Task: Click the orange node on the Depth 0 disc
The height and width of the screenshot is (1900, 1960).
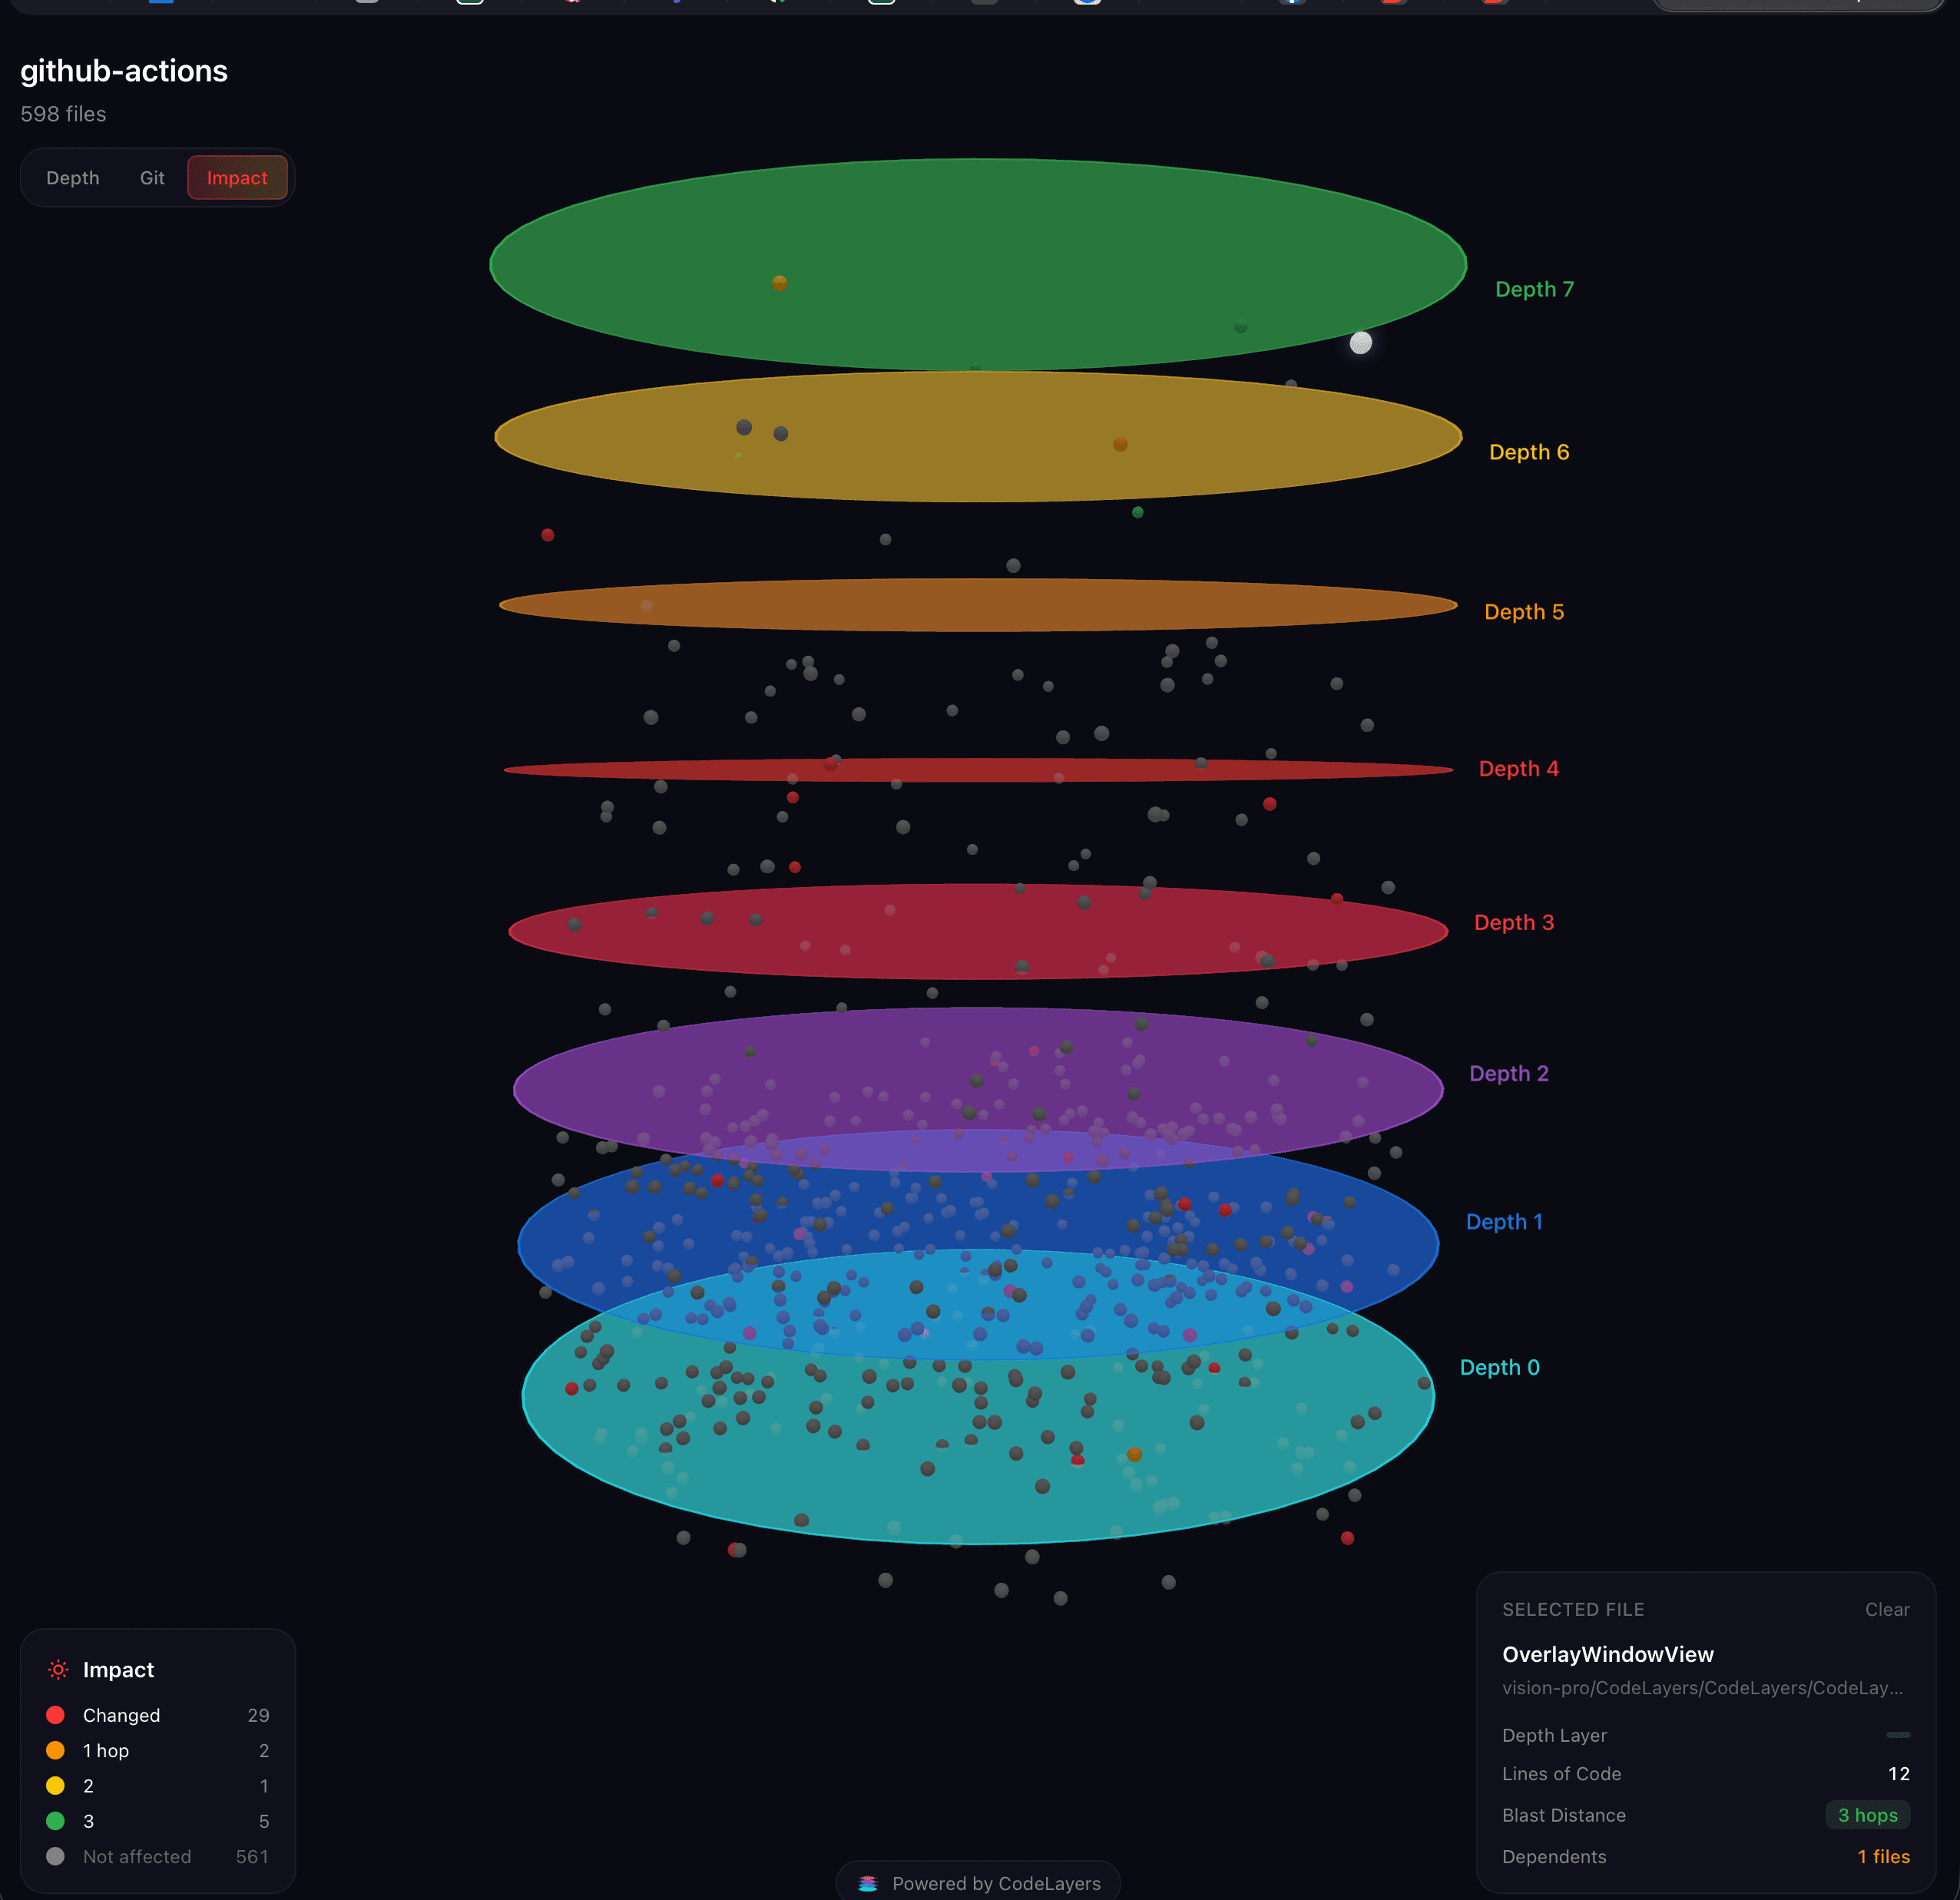Action: click(x=1134, y=1456)
